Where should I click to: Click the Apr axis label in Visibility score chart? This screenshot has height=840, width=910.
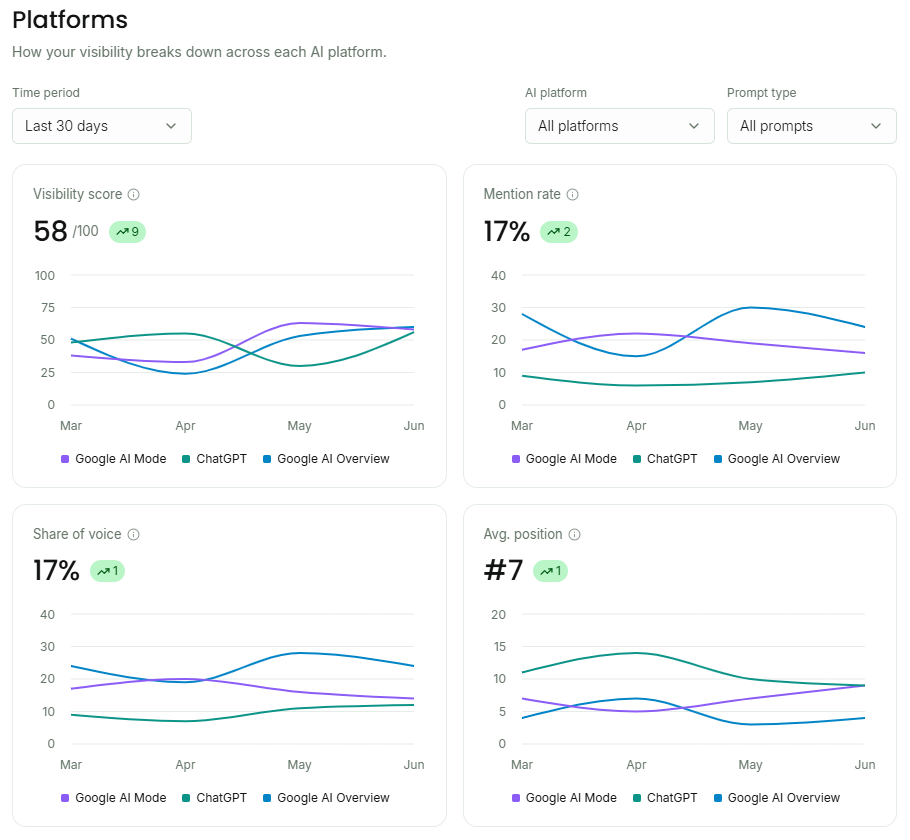(185, 426)
